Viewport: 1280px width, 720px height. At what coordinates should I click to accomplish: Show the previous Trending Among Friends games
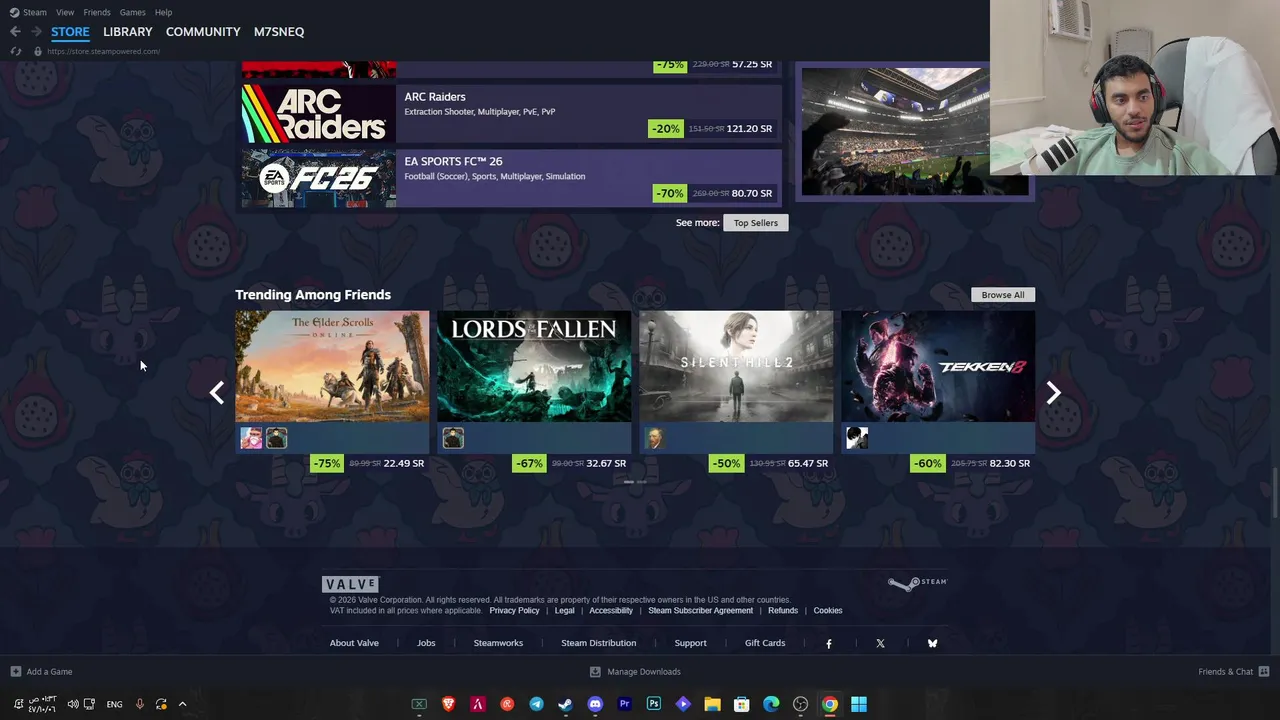(x=217, y=393)
